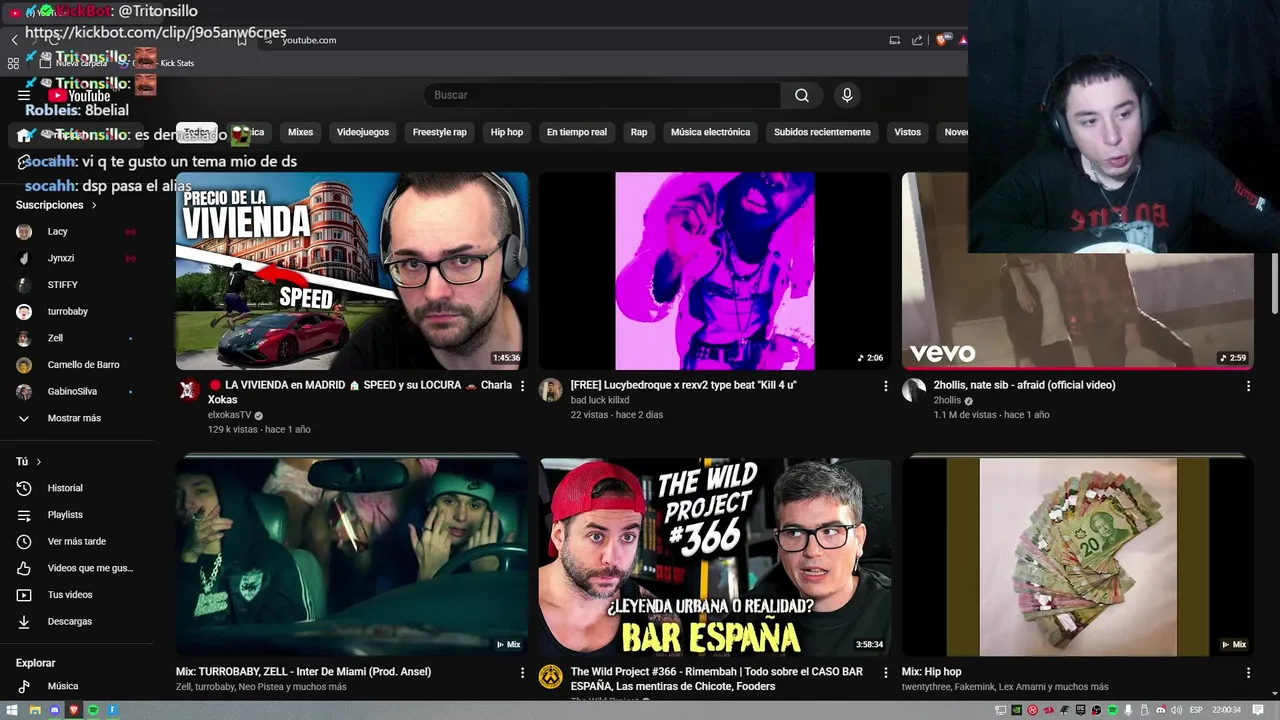Image resolution: width=1280 pixels, height=720 pixels.
Task: Select the Mixes filter chip
Action: tap(300, 132)
